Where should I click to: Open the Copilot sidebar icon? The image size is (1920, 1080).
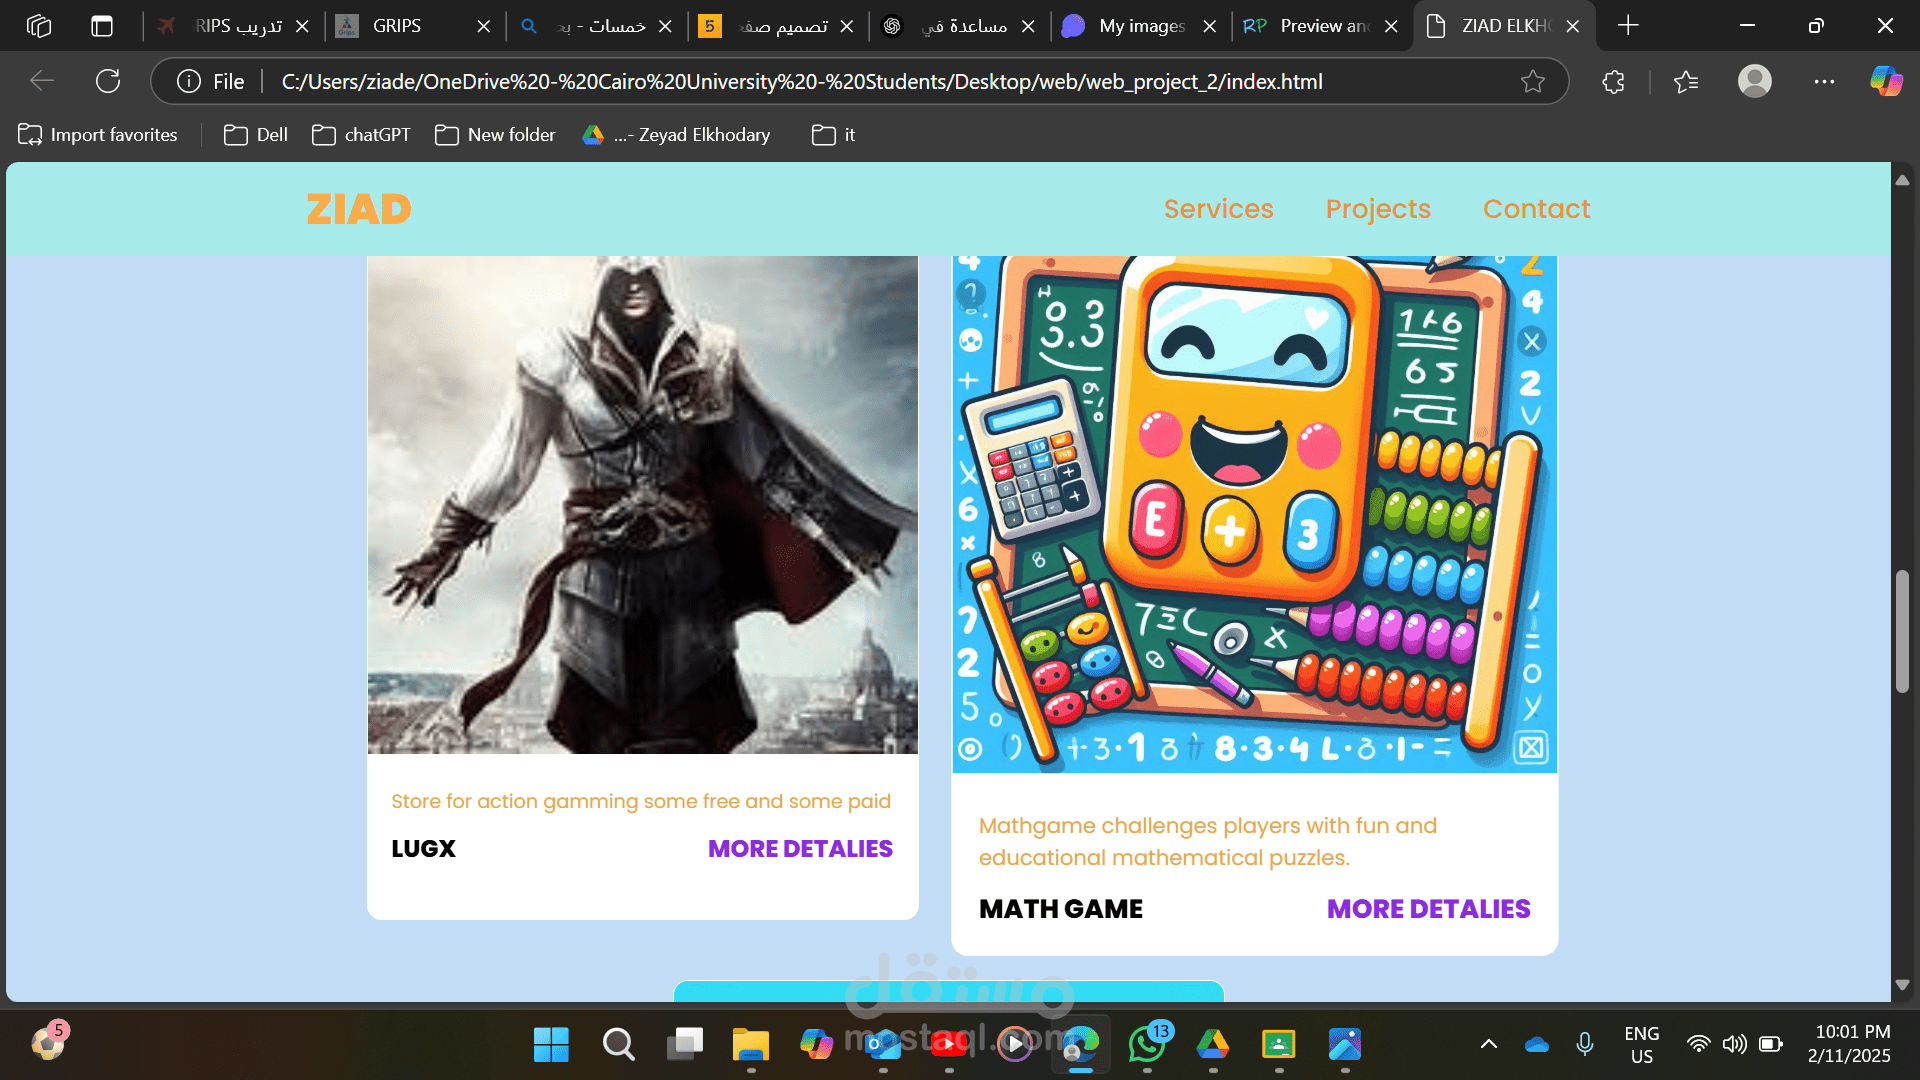point(1886,81)
